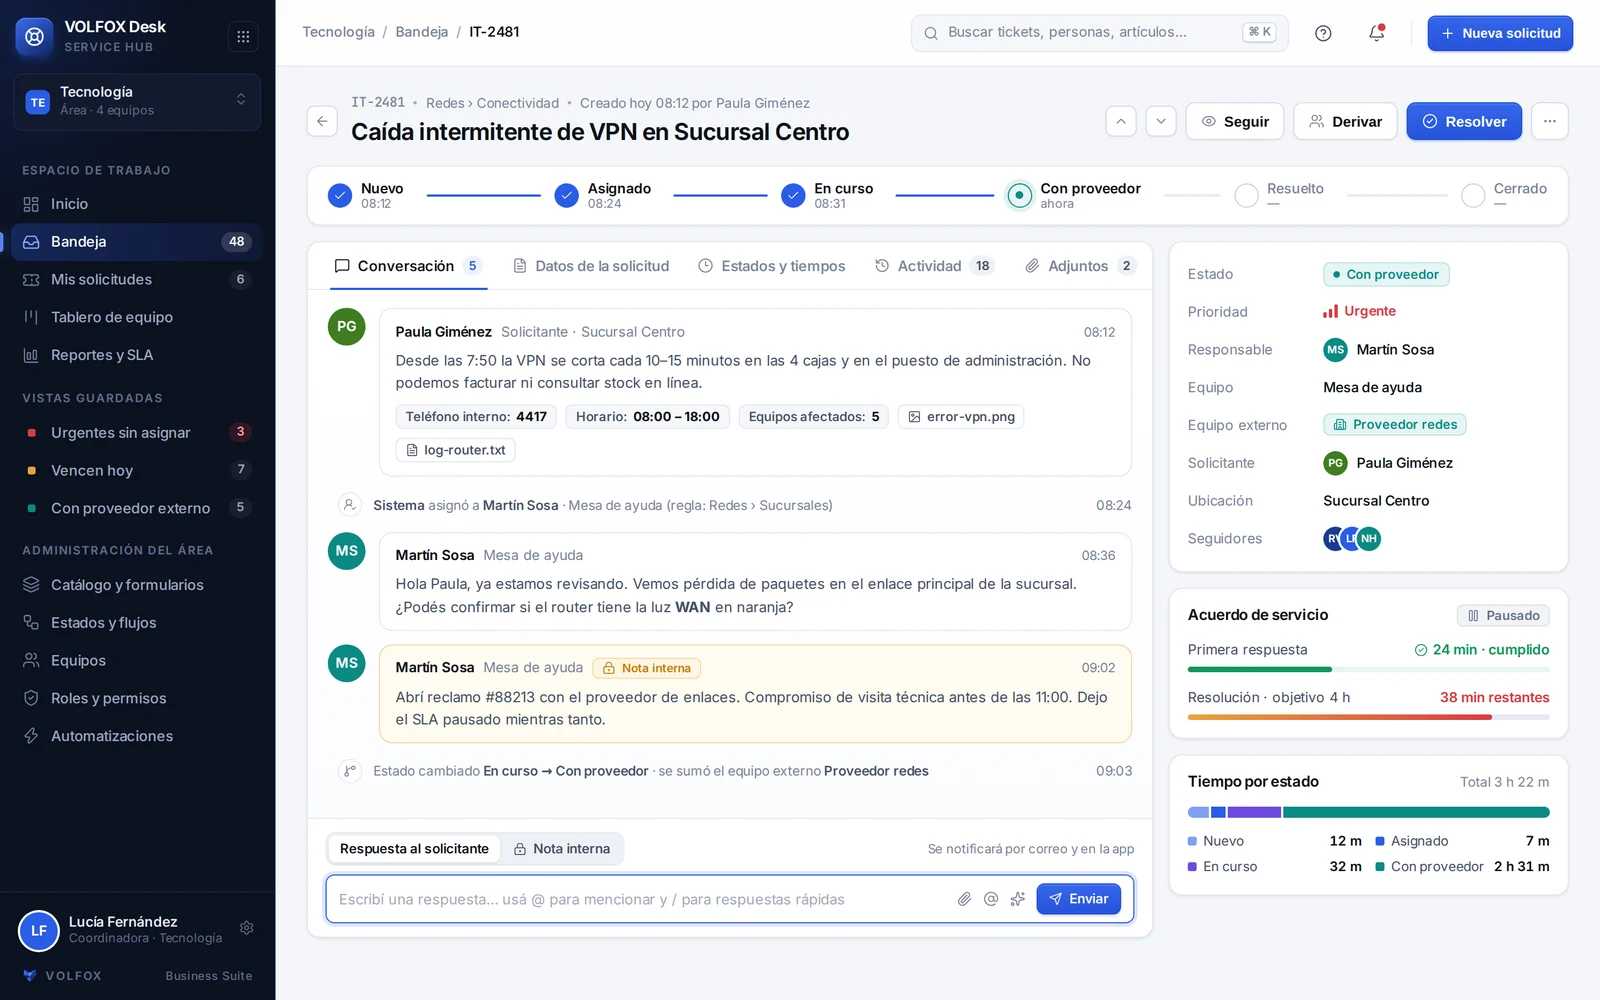Switch to the Actividad tab
Image resolution: width=1600 pixels, height=1000 pixels.
click(934, 266)
